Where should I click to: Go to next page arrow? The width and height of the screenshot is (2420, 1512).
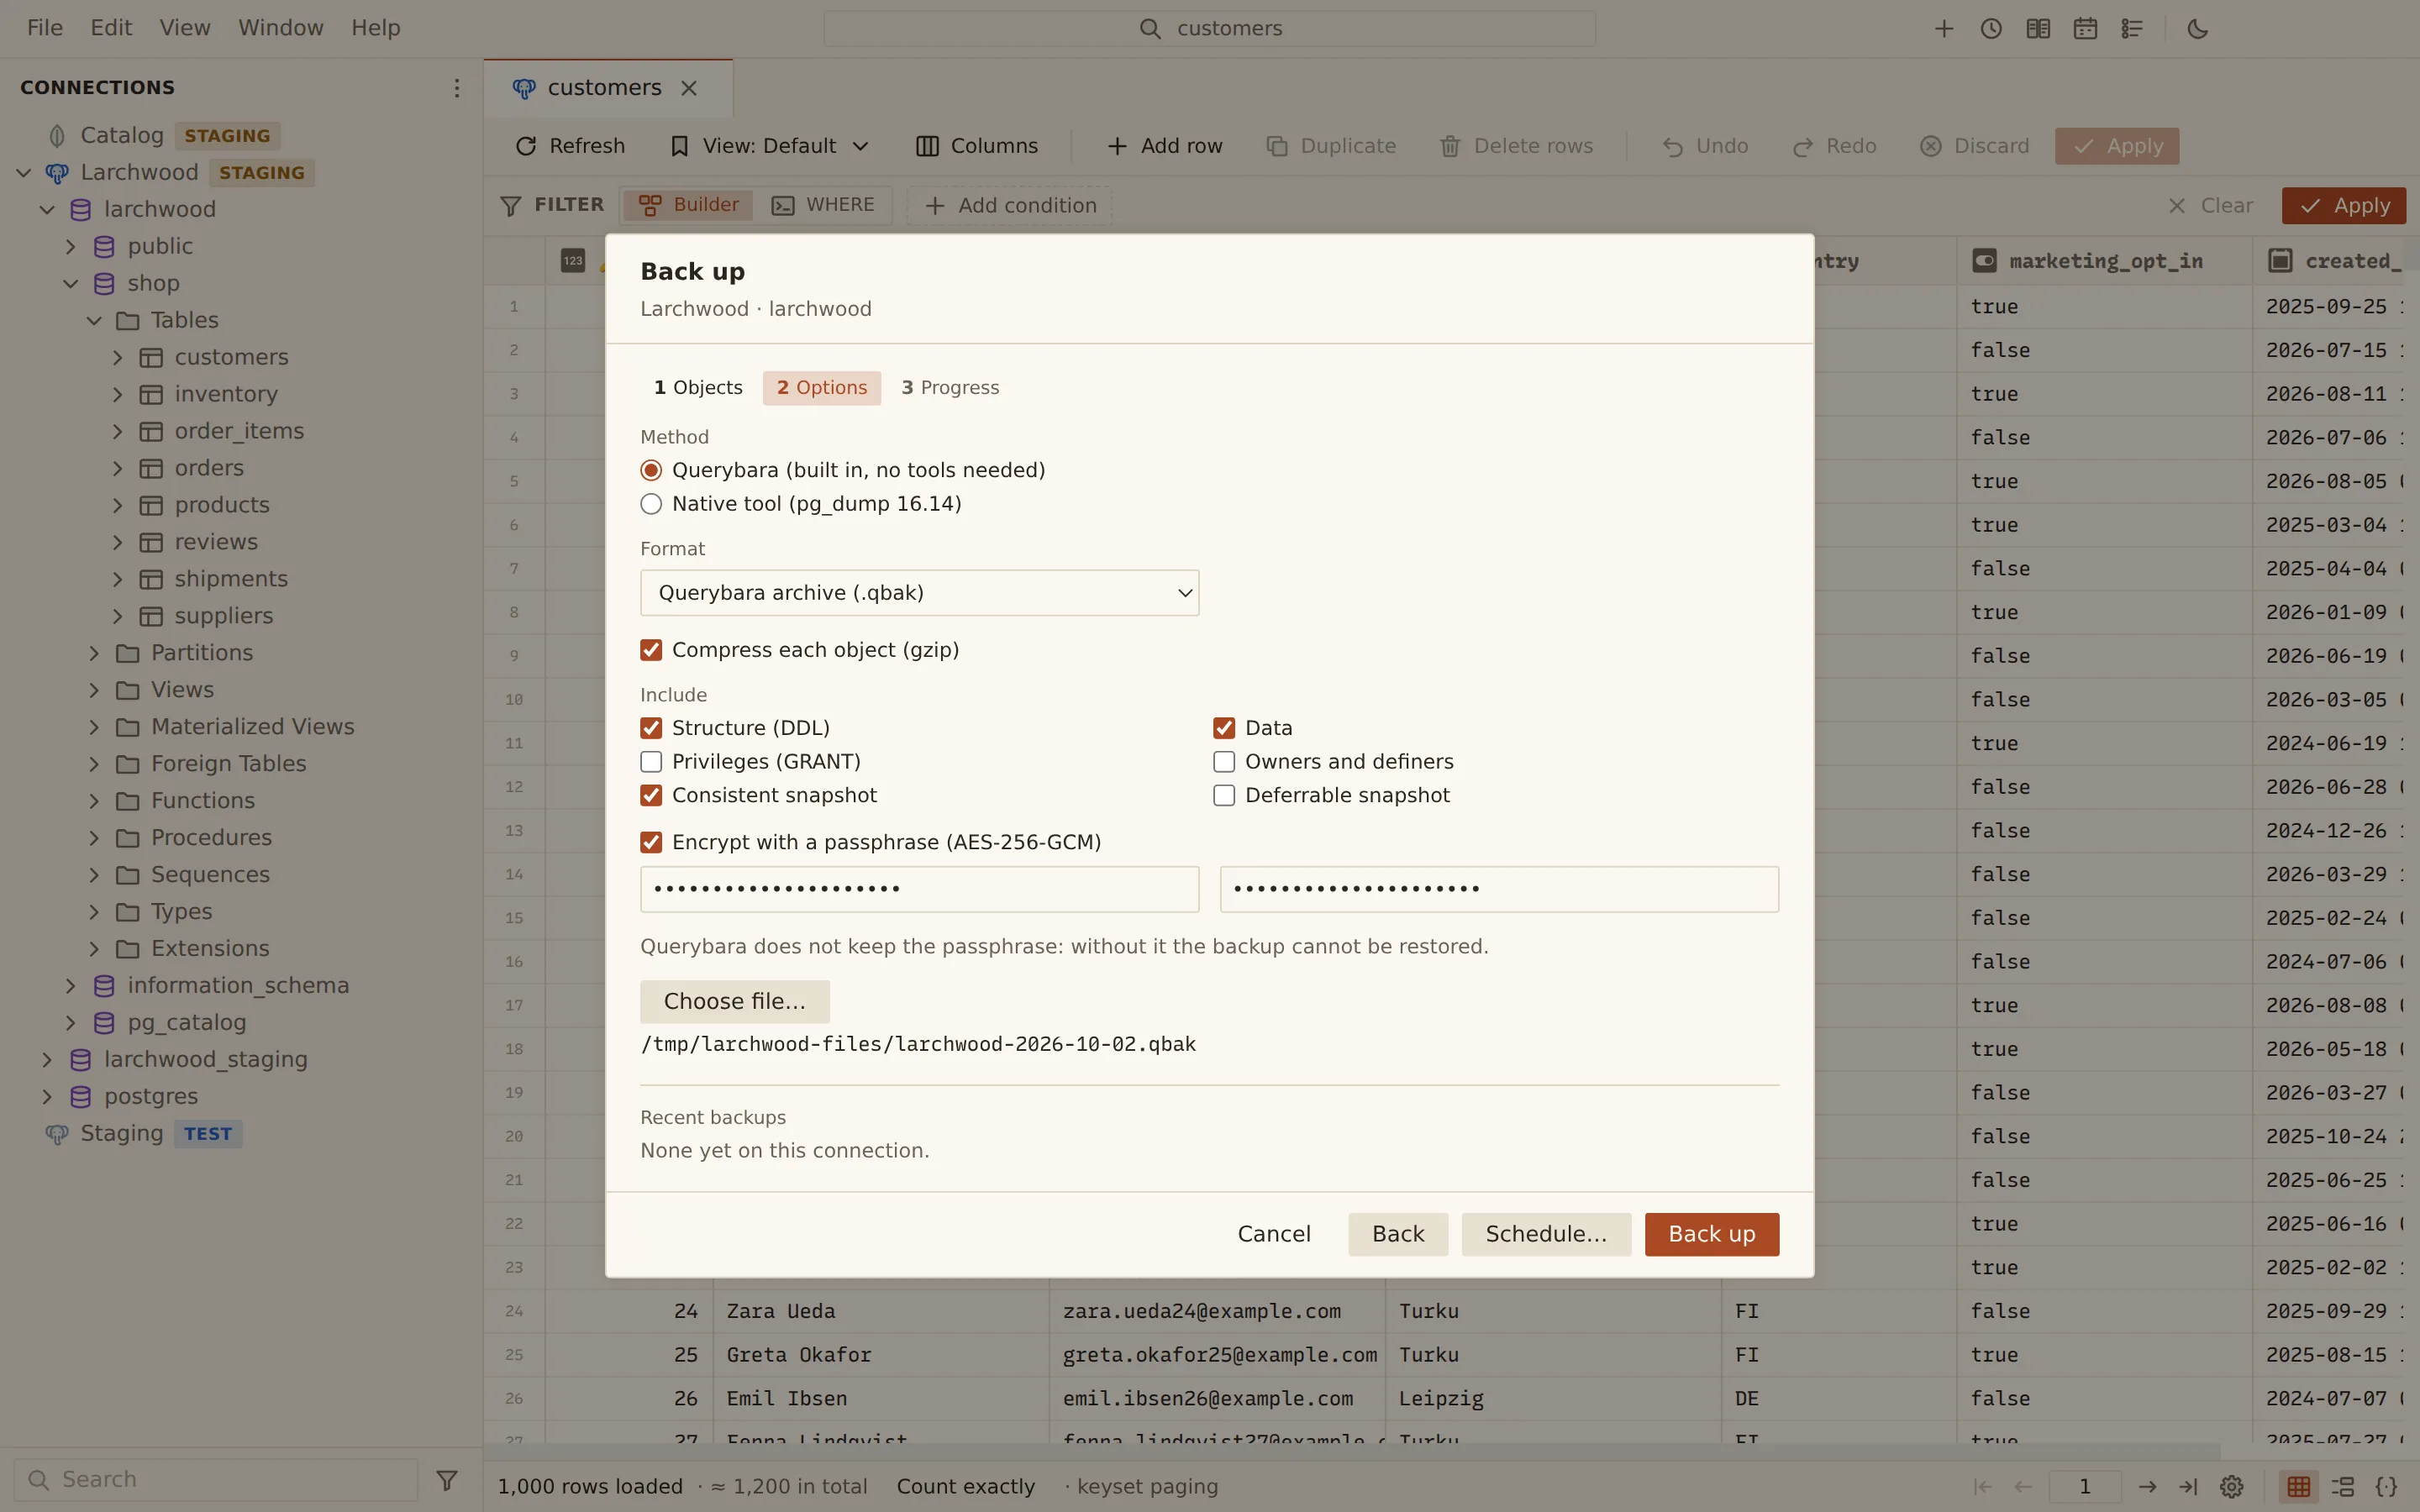[2147, 1487]
